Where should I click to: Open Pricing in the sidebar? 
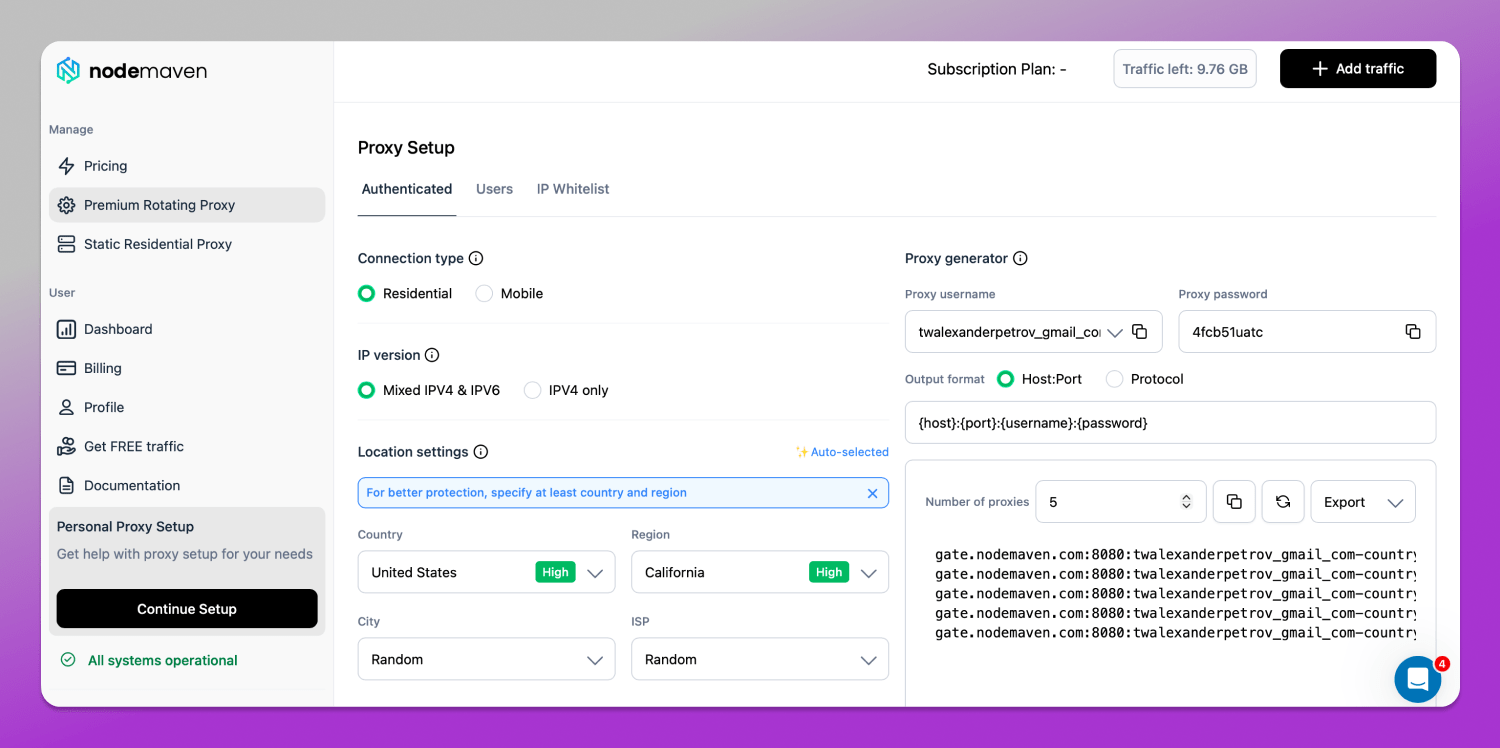pyautogui.click(x=187, y=166)
